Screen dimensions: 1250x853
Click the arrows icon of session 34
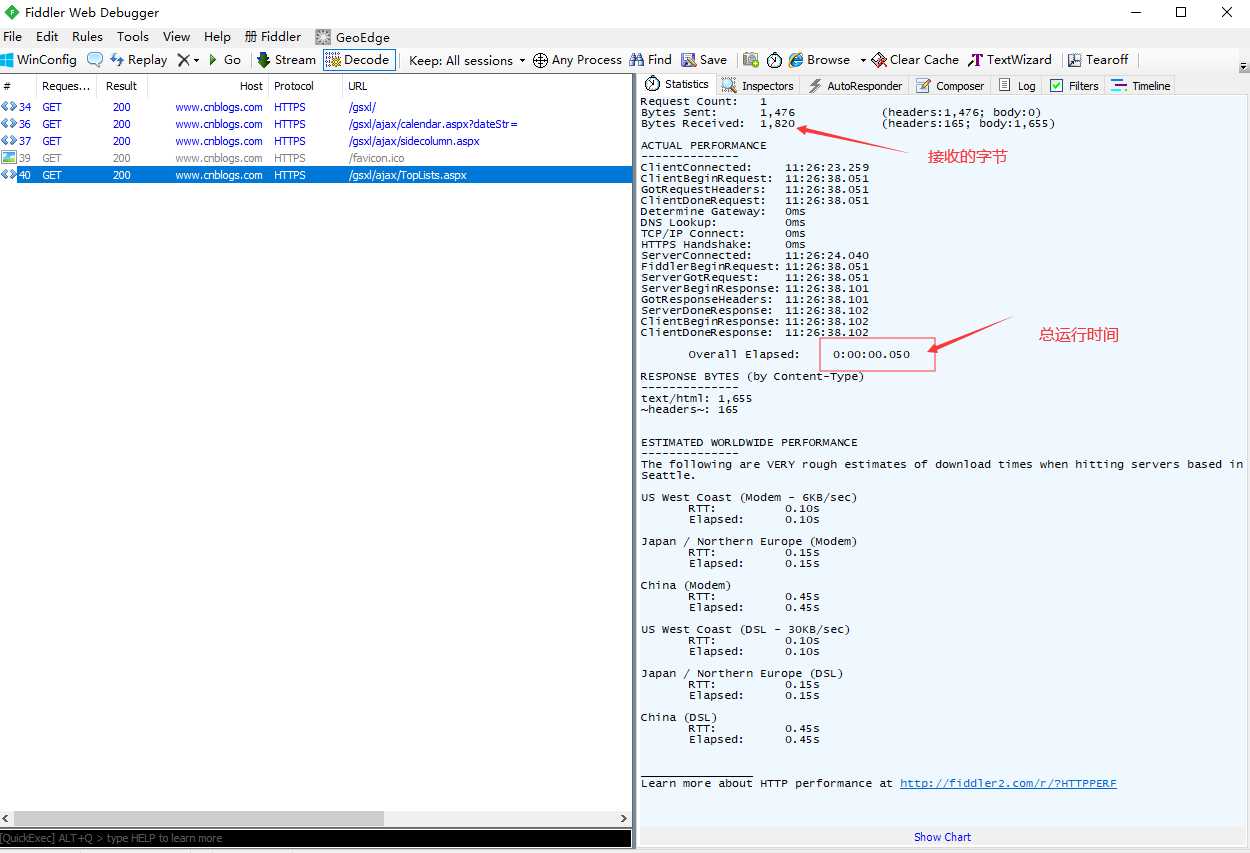(8, 107)
